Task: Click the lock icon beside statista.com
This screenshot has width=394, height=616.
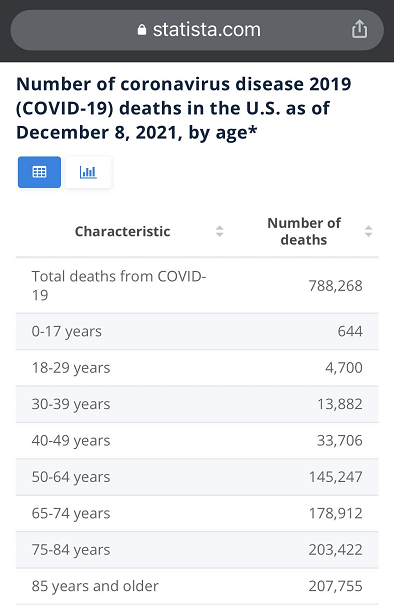Action: point(142,30)
